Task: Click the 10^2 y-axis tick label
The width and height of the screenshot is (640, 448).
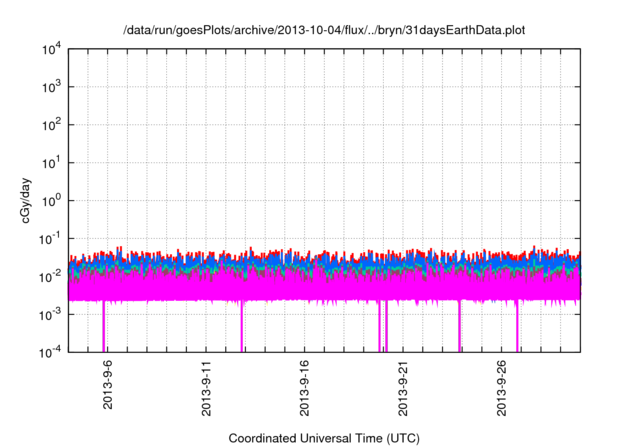Action: tap(52, 125)
